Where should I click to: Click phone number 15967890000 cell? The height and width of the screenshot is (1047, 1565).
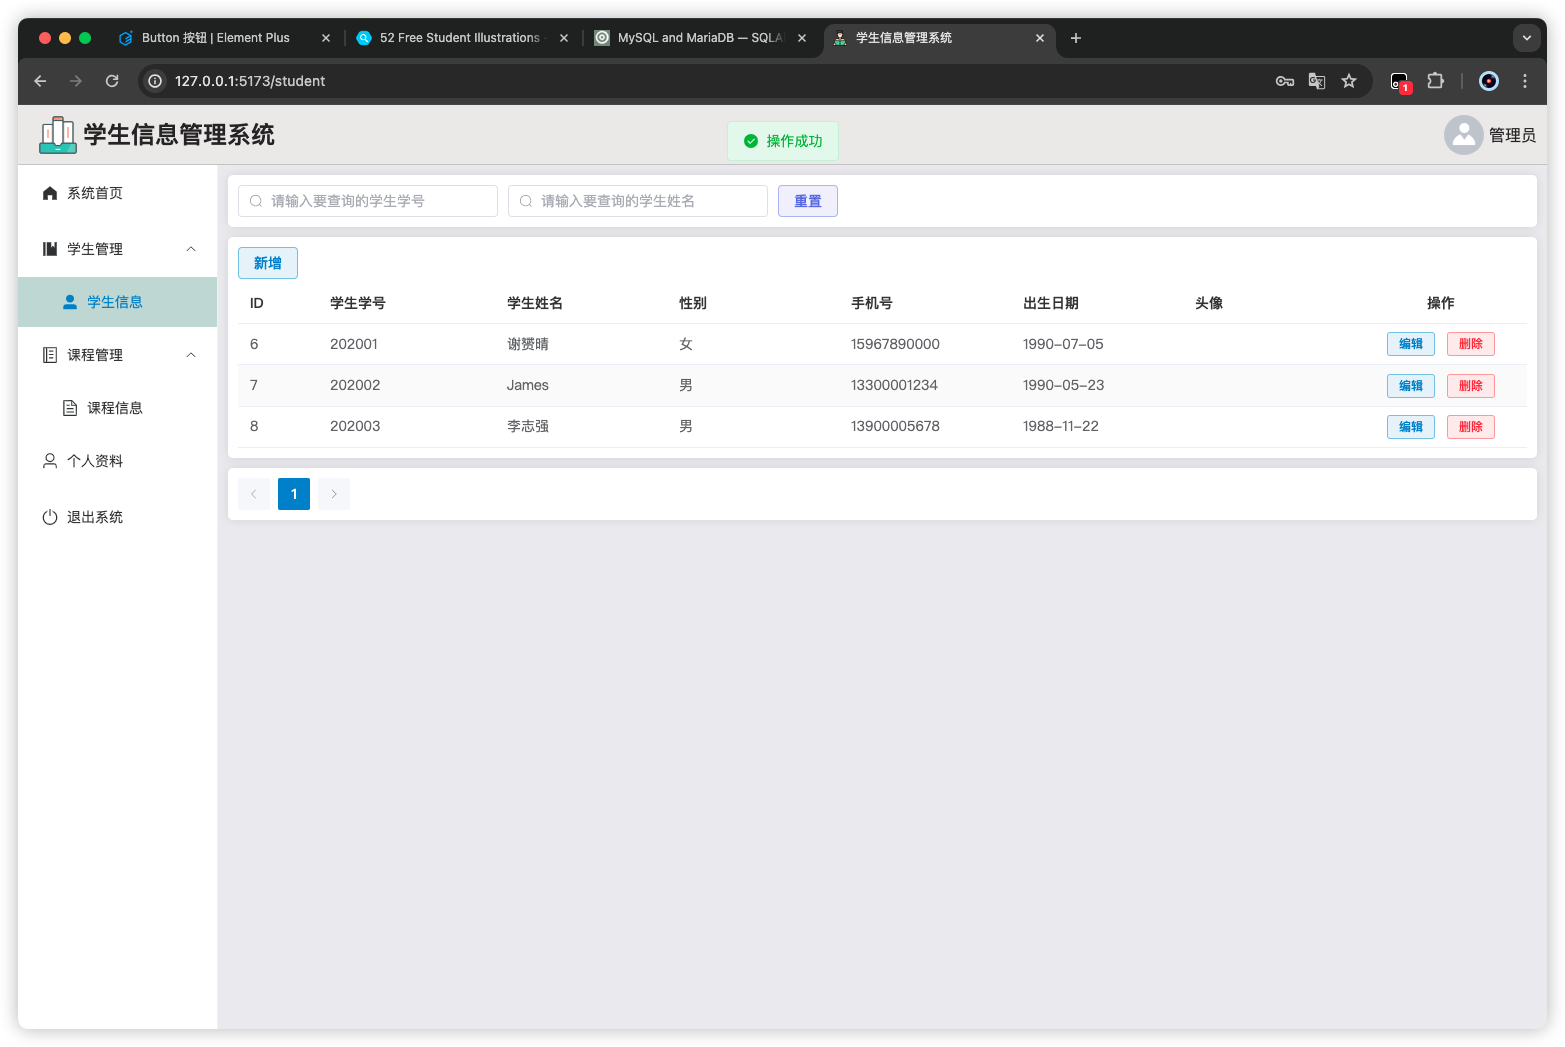(895, 344)
